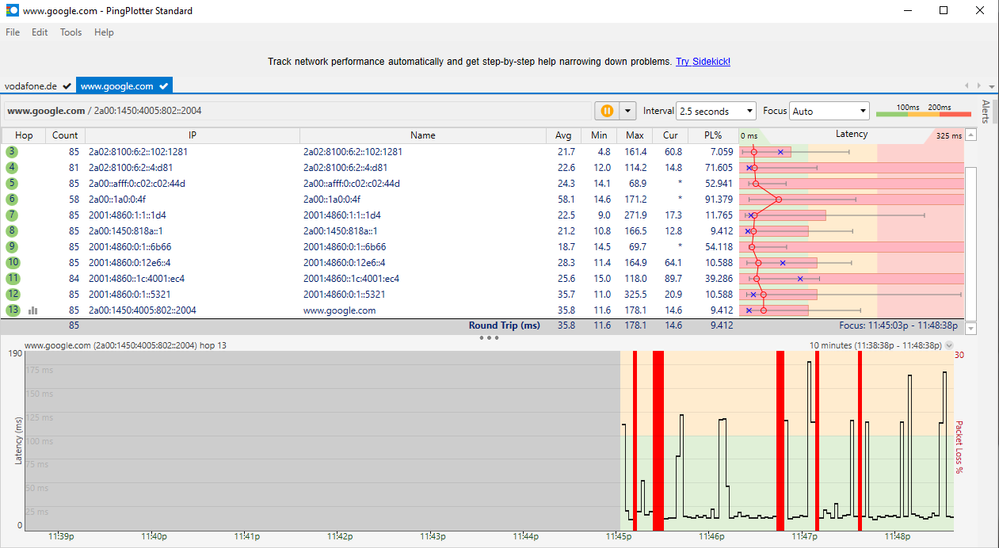Switch to the vodafone.de tab

[x=38, y=86]
